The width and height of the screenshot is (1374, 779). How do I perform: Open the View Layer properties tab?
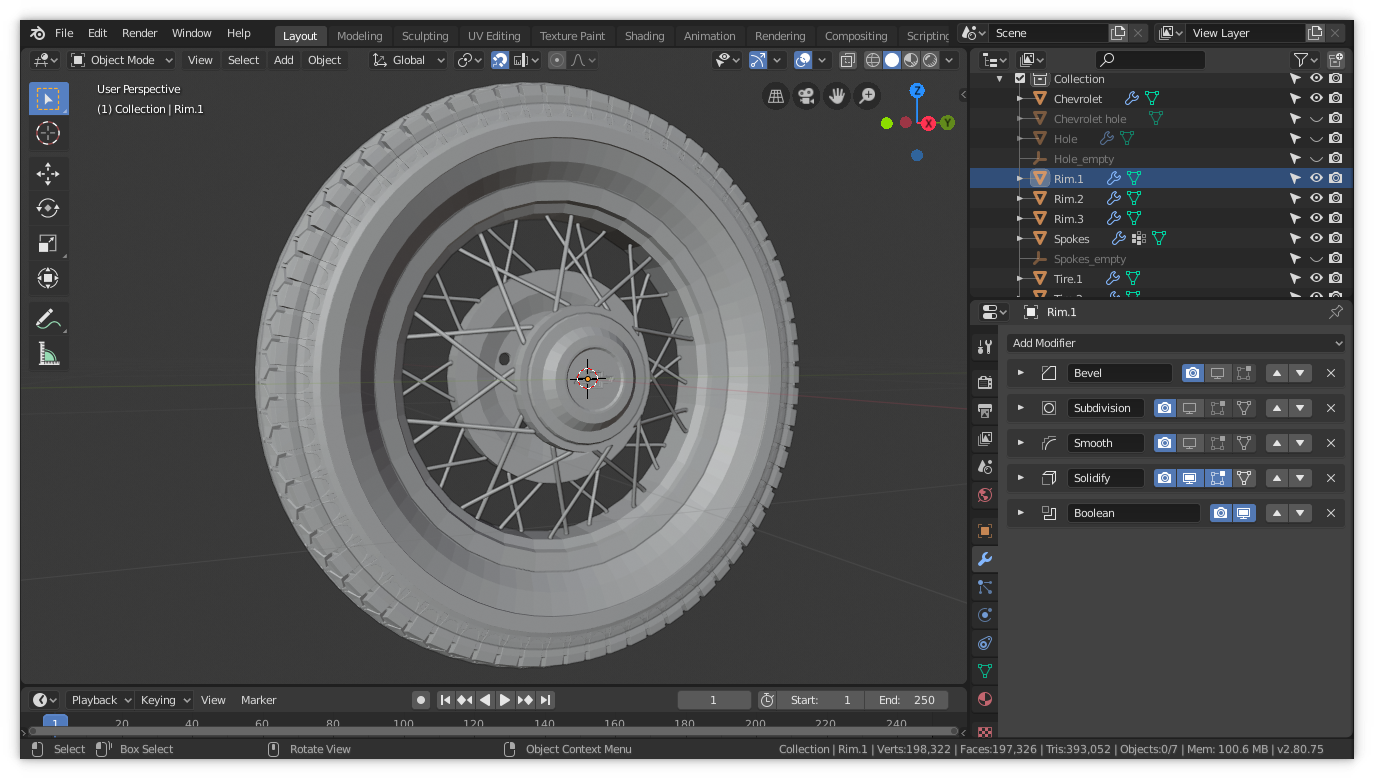(984, 438)
